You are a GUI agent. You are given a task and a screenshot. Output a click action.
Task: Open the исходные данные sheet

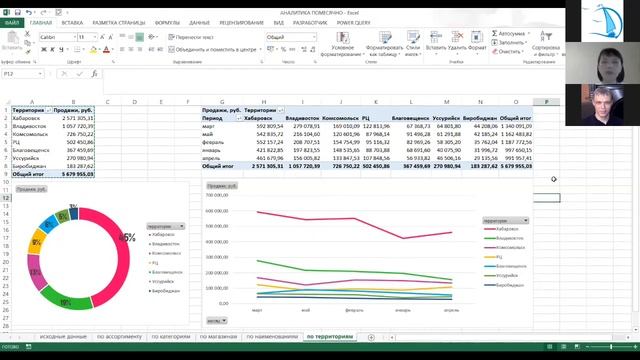[63, 337]
